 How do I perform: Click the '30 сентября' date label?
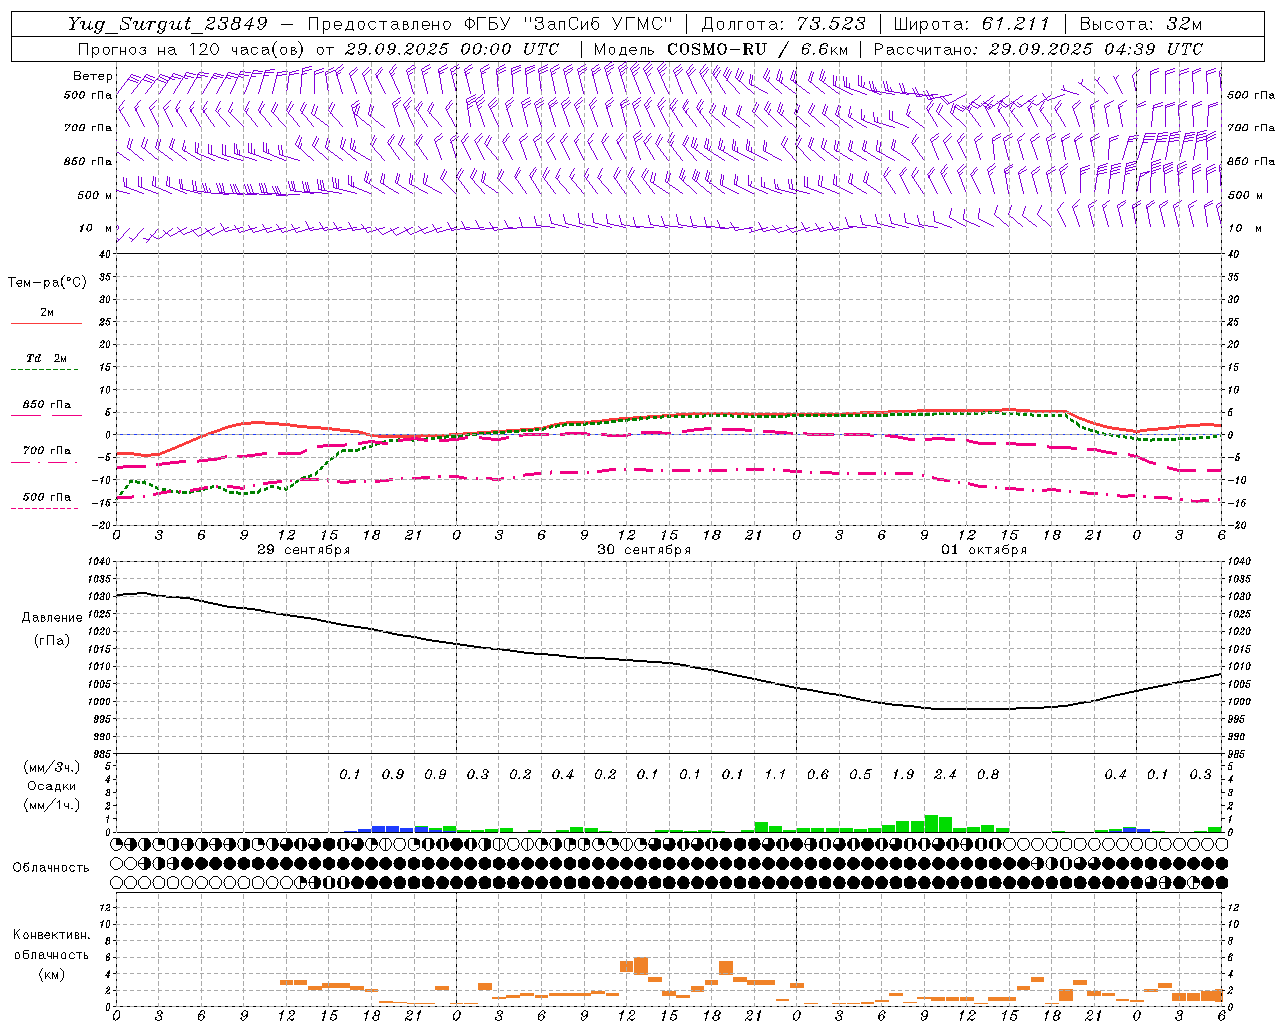pyautogui.click(x=644, y=550)
